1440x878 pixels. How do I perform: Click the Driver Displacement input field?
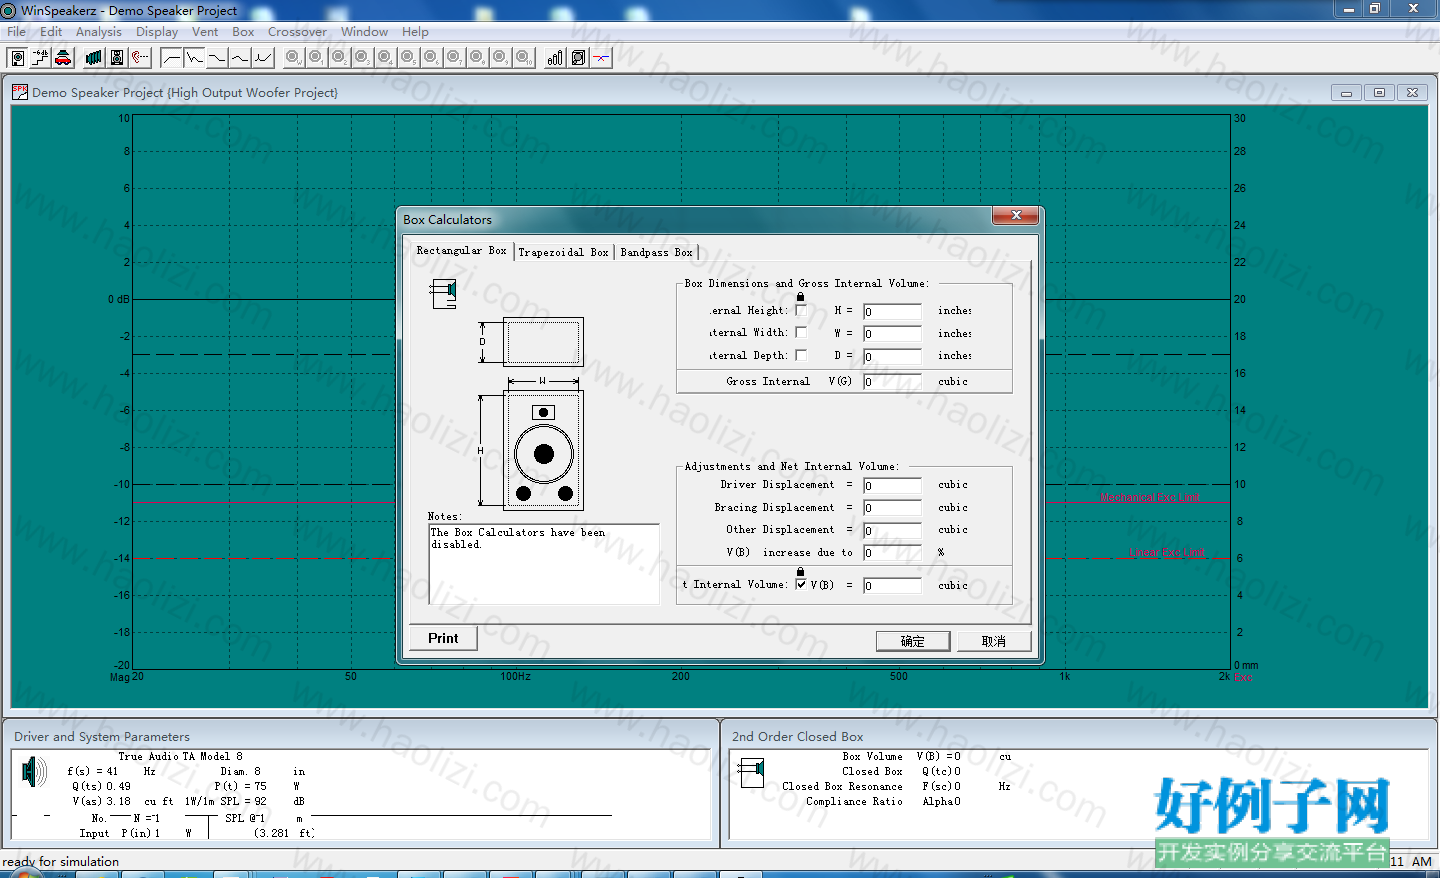pyautogui.click(x=892, y=486)
